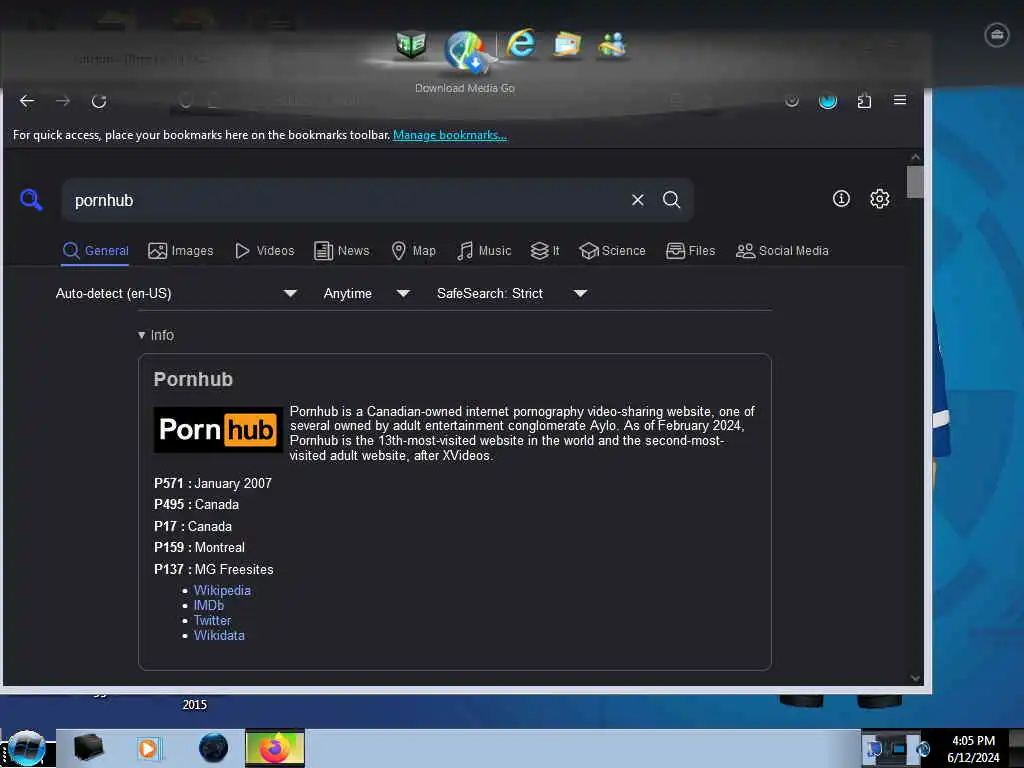
Task: Open the dark globe taskbar icon
Action: 213,748
